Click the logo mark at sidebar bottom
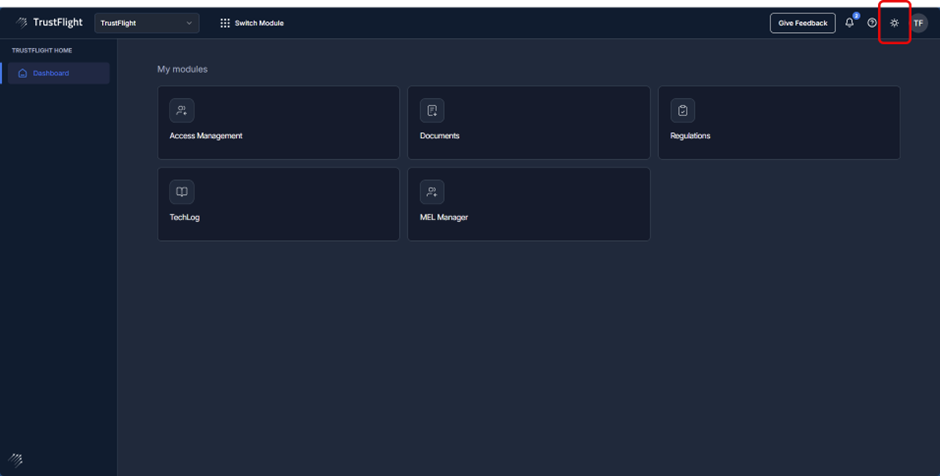Image resolution: width=940 pixels, height=476 pixels. click(16, 460)
